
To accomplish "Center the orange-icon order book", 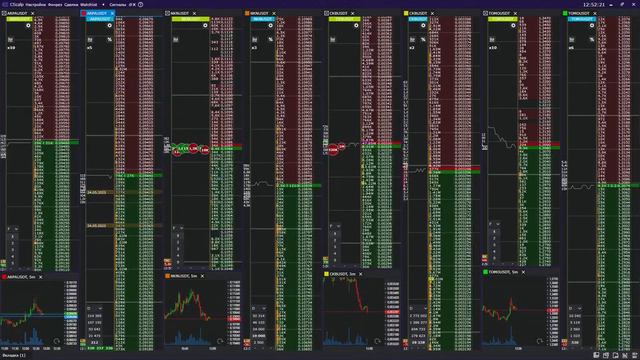I will (270, 25).
